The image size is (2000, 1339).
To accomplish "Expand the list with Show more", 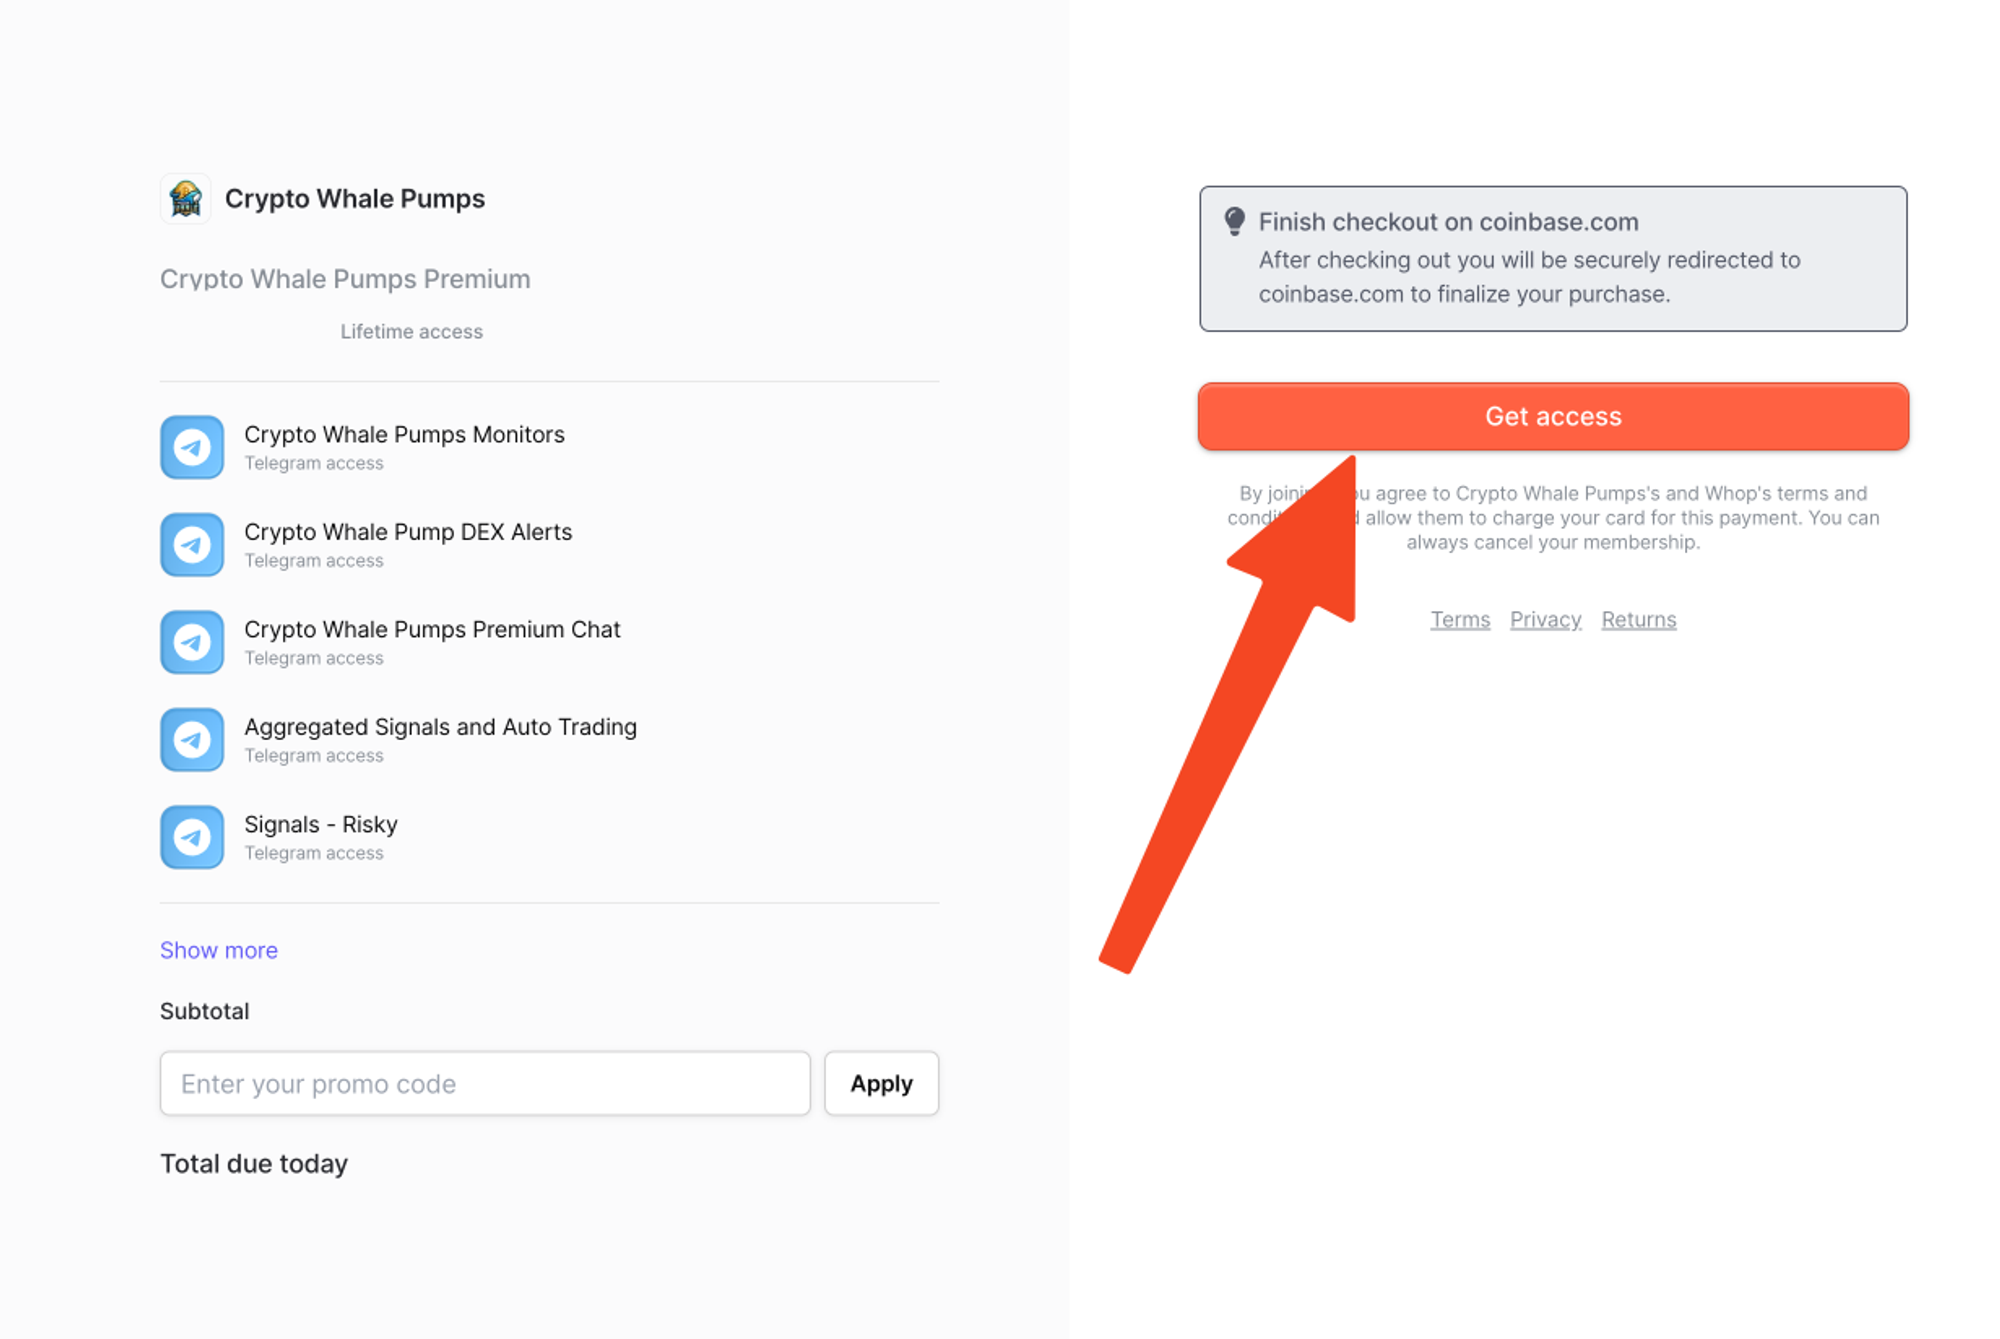I will 219,950.
